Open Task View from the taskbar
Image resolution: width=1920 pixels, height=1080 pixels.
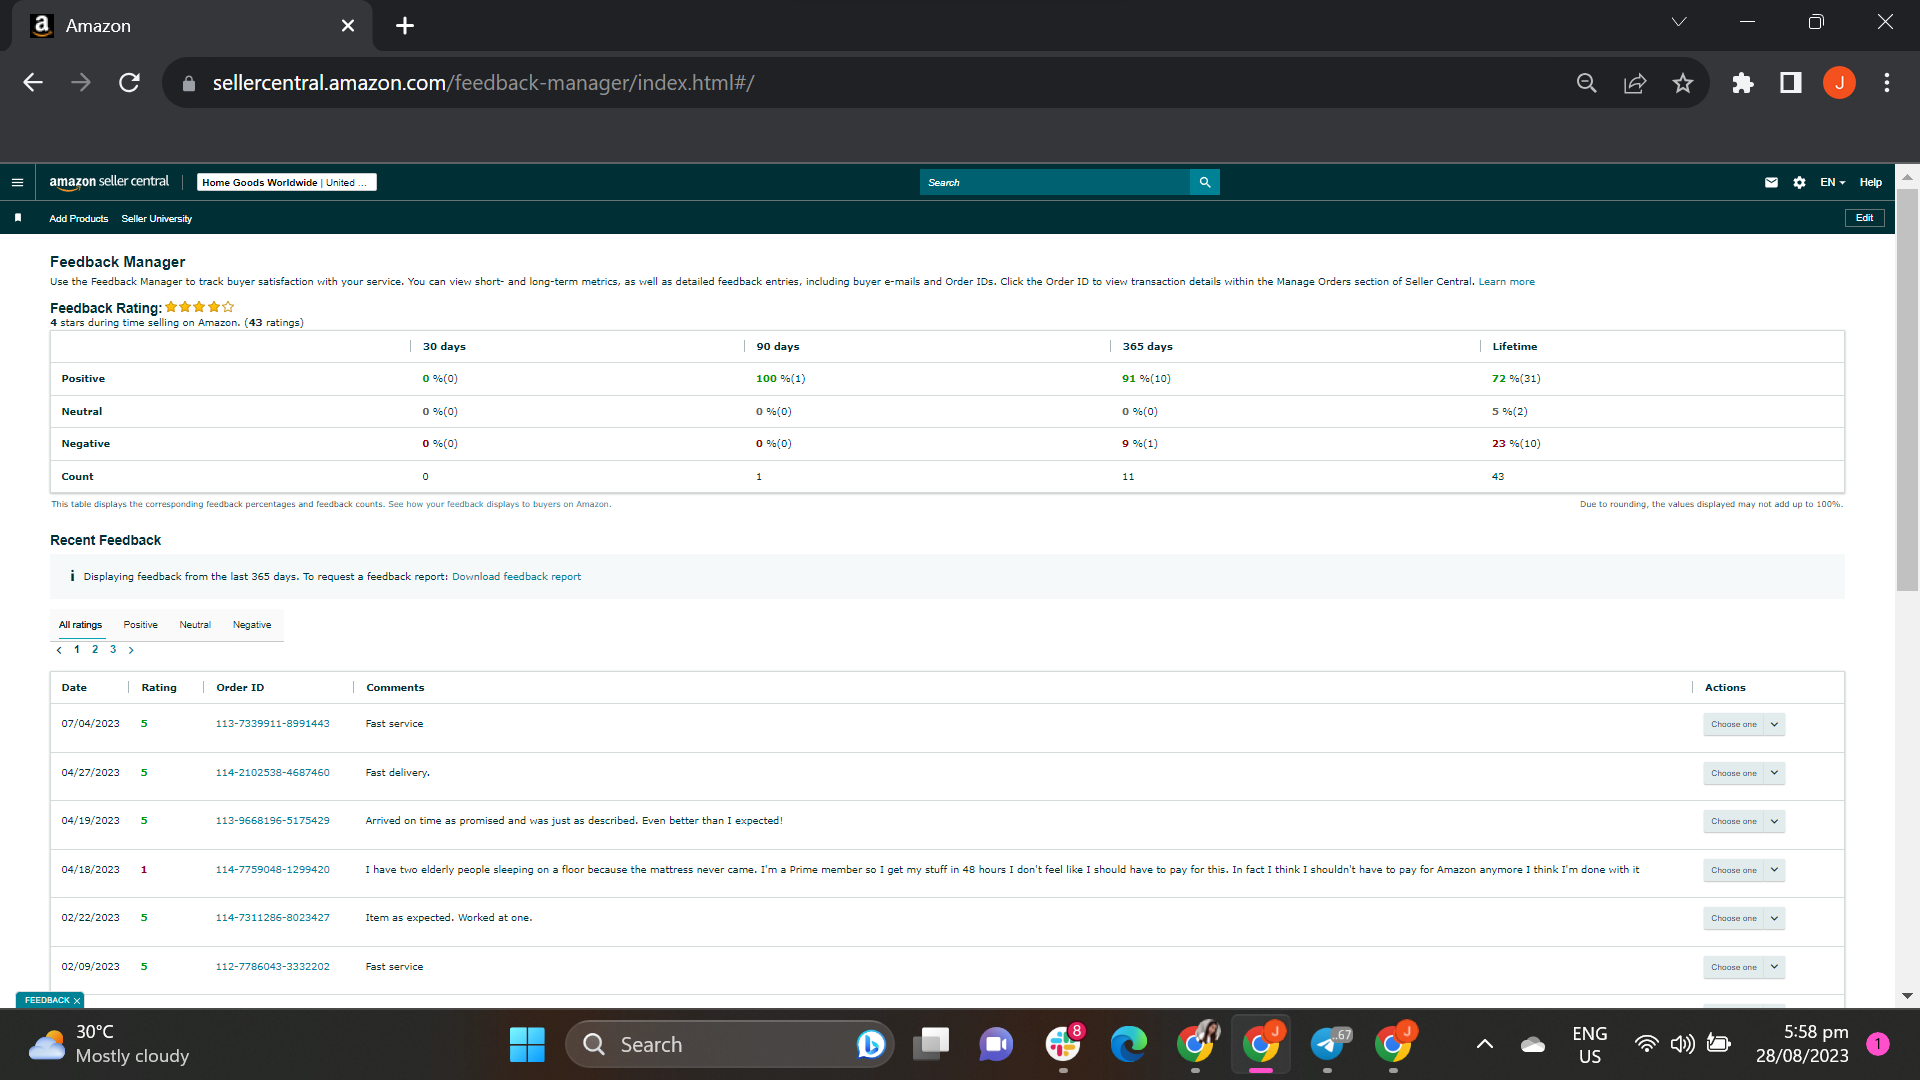(931, 1045)
